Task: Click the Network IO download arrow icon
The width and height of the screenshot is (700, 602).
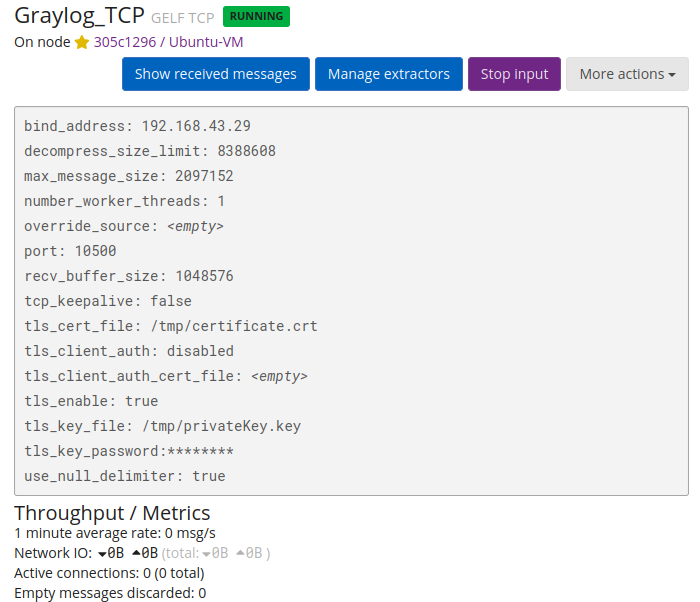Action: 103,553
